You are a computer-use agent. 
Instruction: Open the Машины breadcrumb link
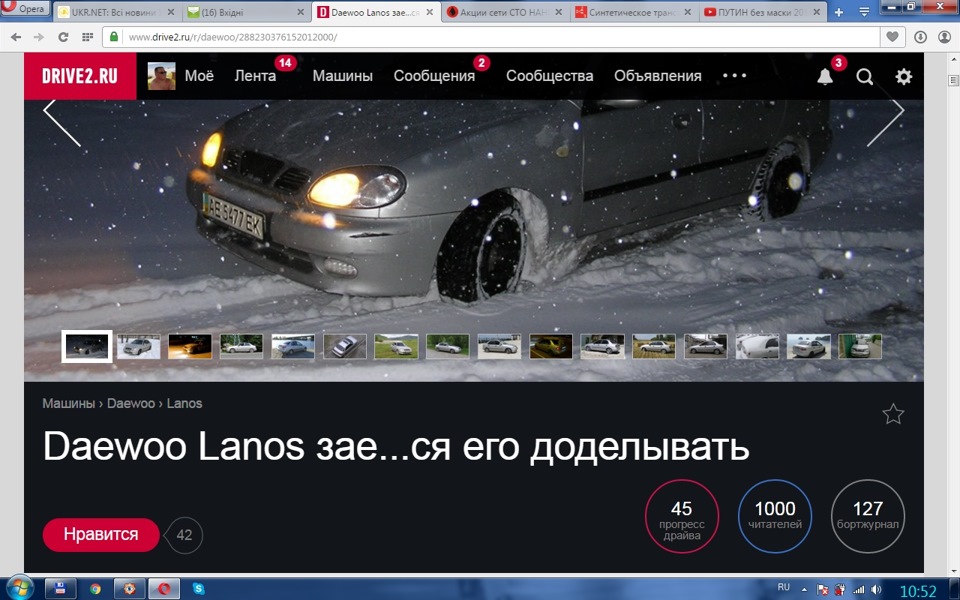pos(68,403)
